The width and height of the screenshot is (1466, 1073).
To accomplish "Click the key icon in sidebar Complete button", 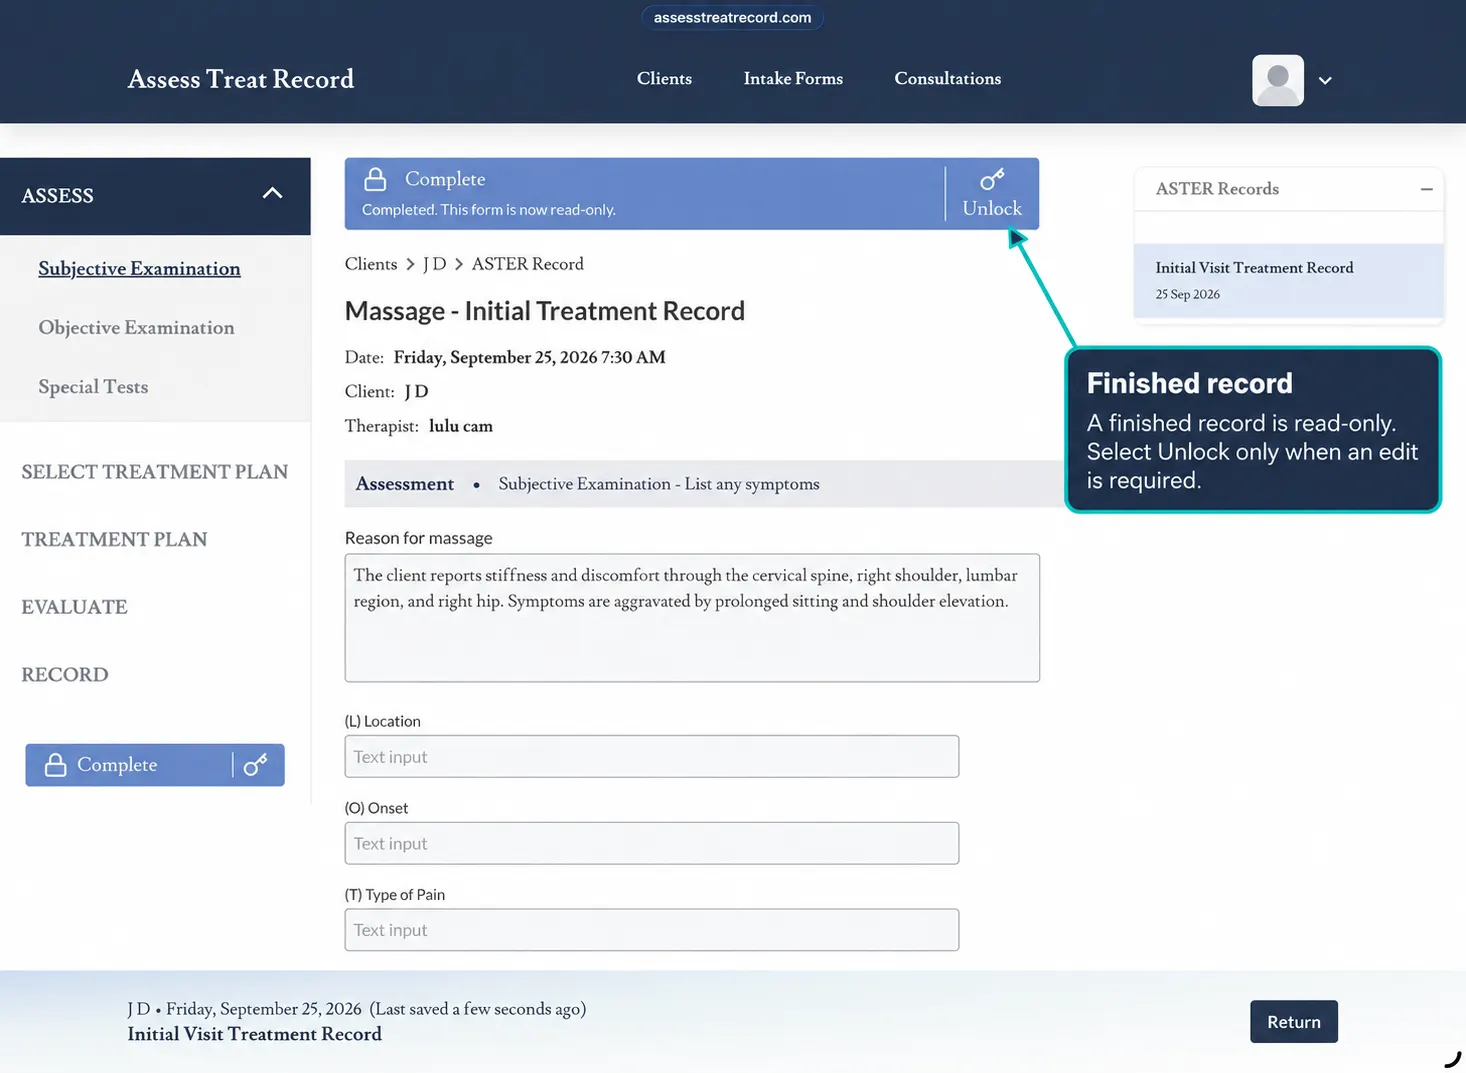I will (x=256, y=765).
